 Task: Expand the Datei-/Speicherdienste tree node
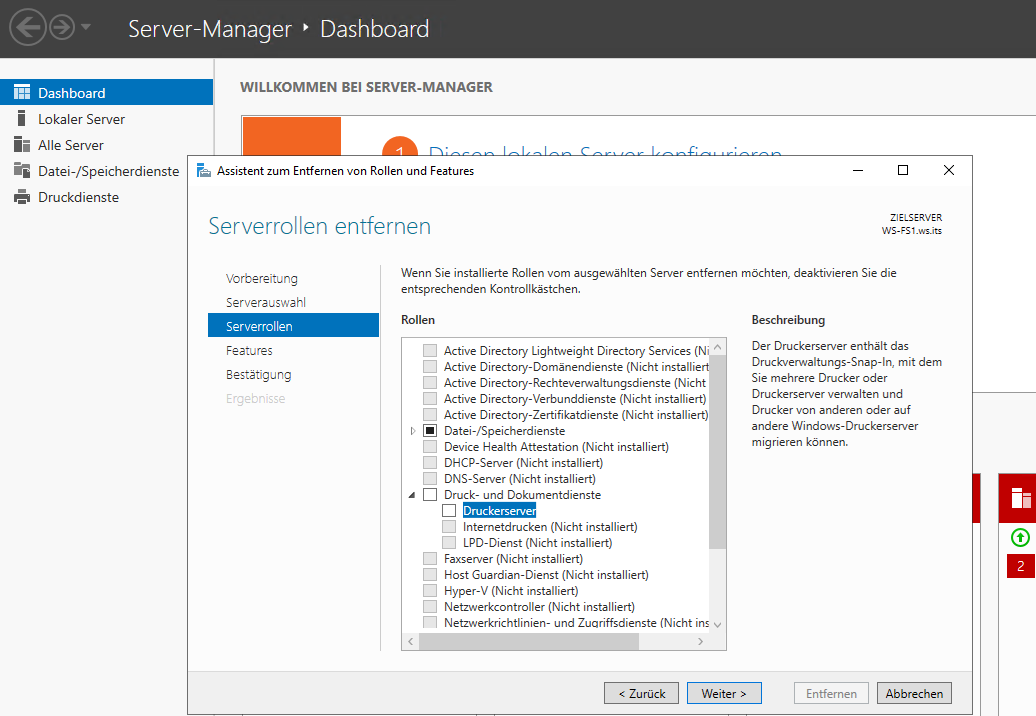click(x=413, y=431)
